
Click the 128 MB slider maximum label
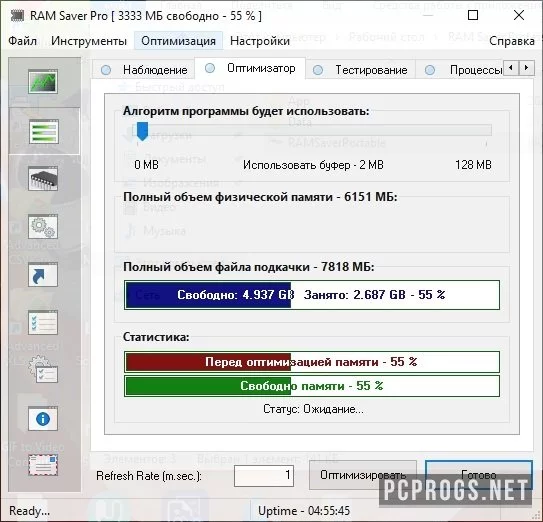(x=473, y=165)
